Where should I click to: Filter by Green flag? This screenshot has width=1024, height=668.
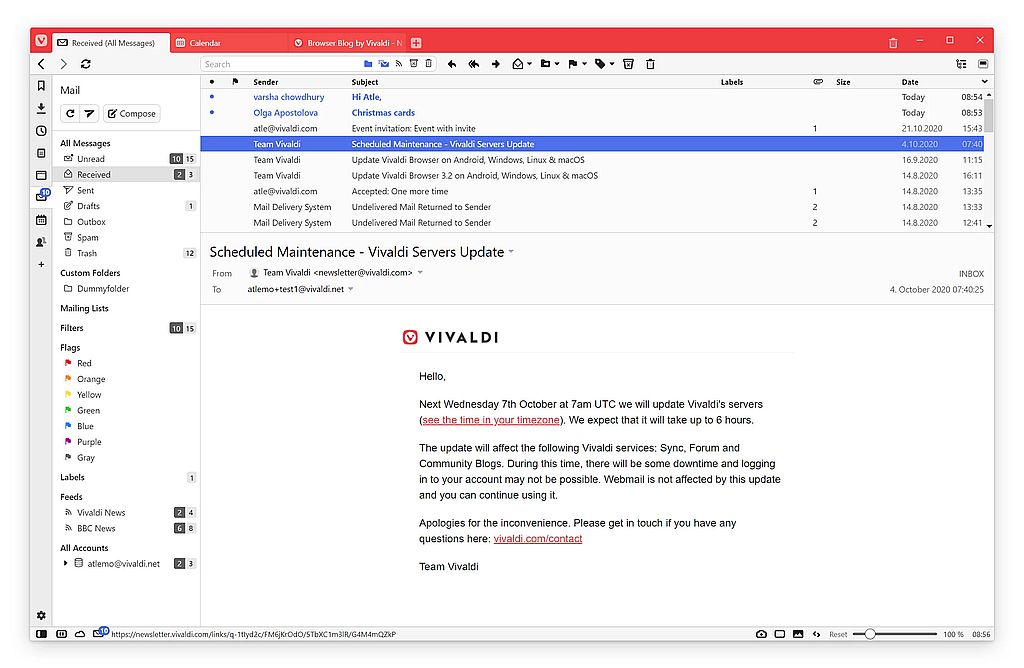128,410
